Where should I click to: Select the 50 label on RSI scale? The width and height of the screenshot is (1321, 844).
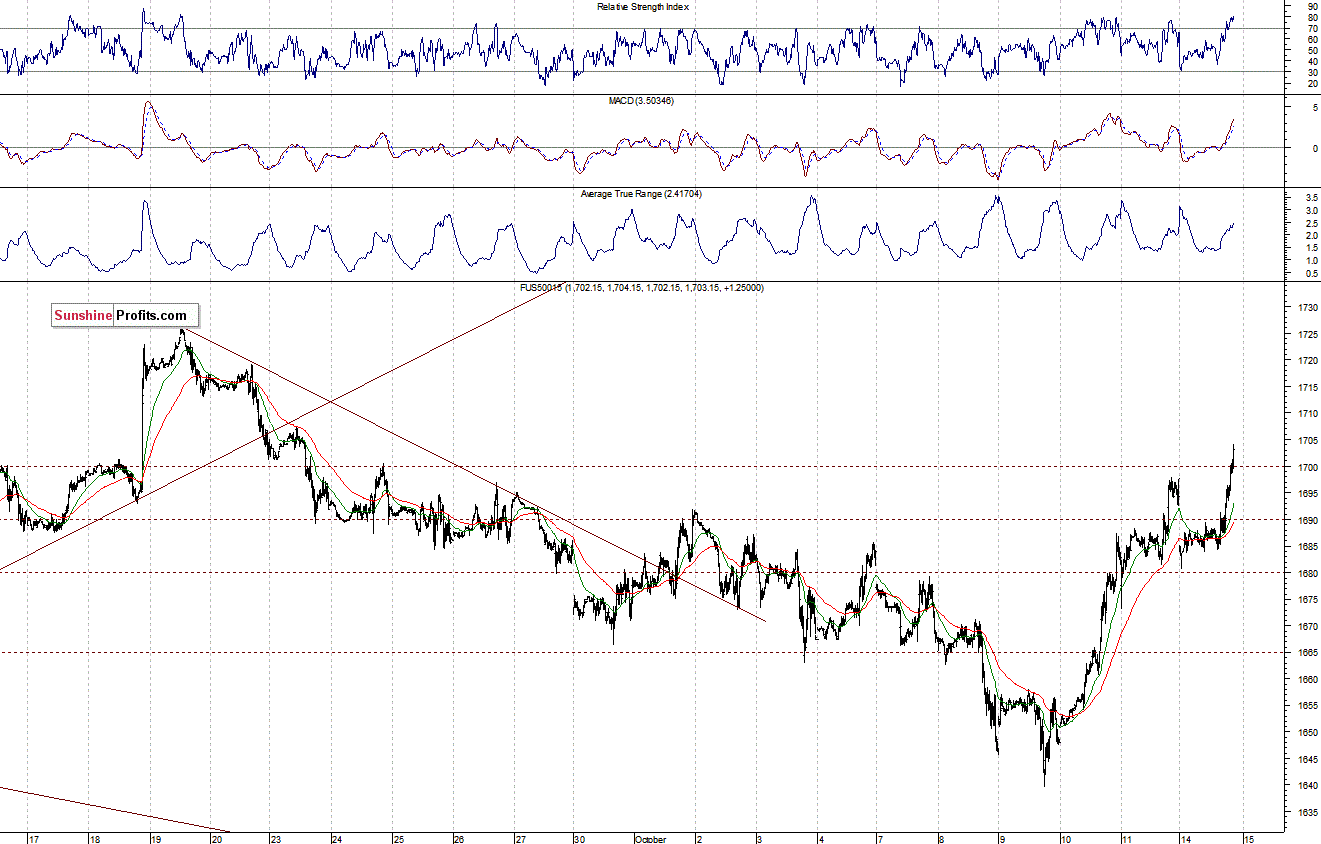click(x=1311, y=50)
